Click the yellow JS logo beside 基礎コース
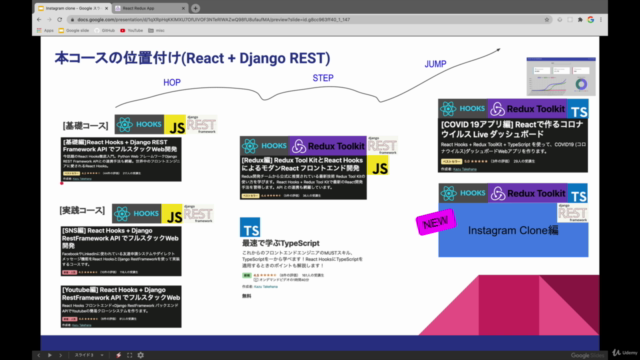The image size is (640, 360). tap(175, 125)
